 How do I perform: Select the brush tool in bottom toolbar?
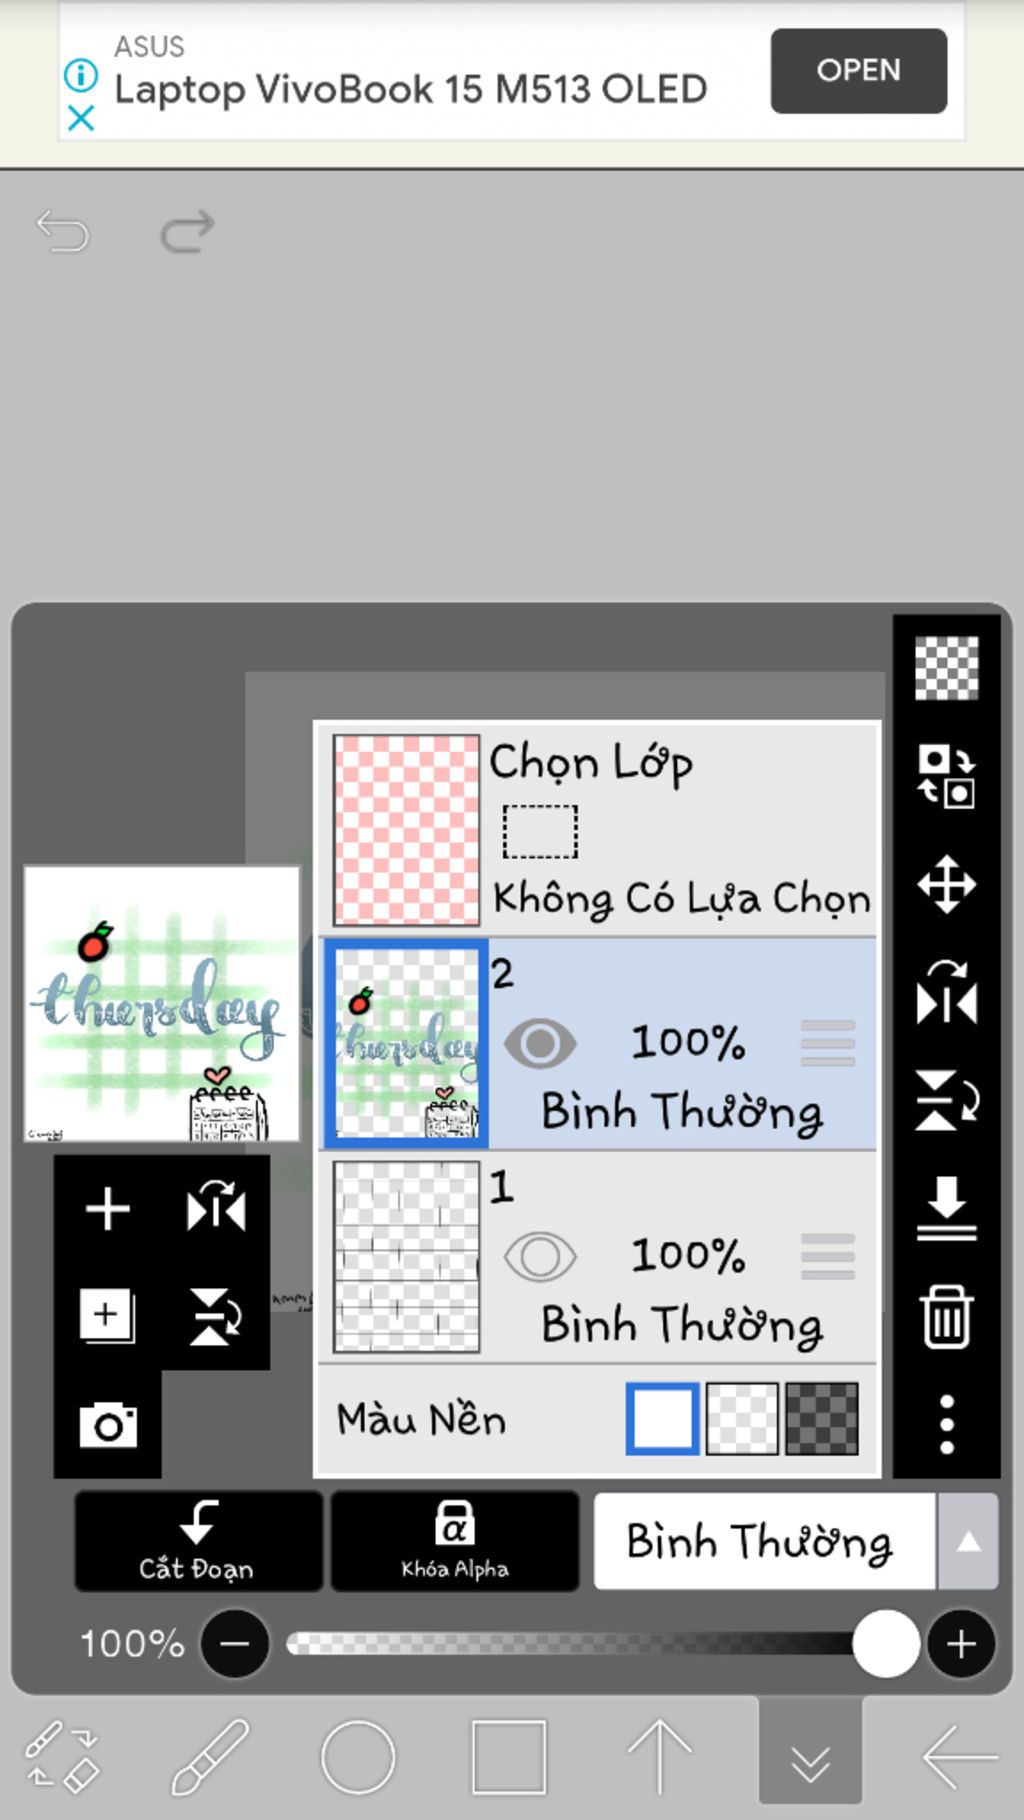point(209,1757)
